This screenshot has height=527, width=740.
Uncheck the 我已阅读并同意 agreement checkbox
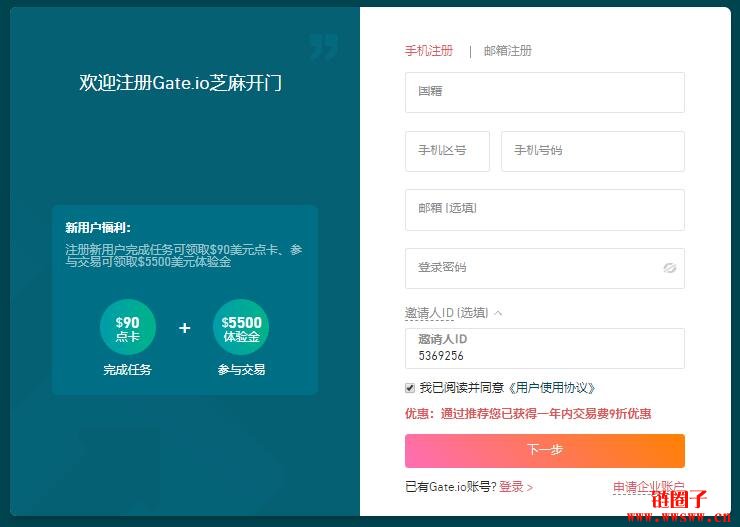[410, 388]
